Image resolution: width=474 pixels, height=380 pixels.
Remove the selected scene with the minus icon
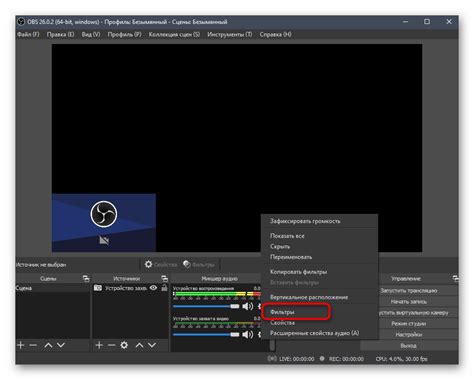pyautogui.click(x=33, y=345)
